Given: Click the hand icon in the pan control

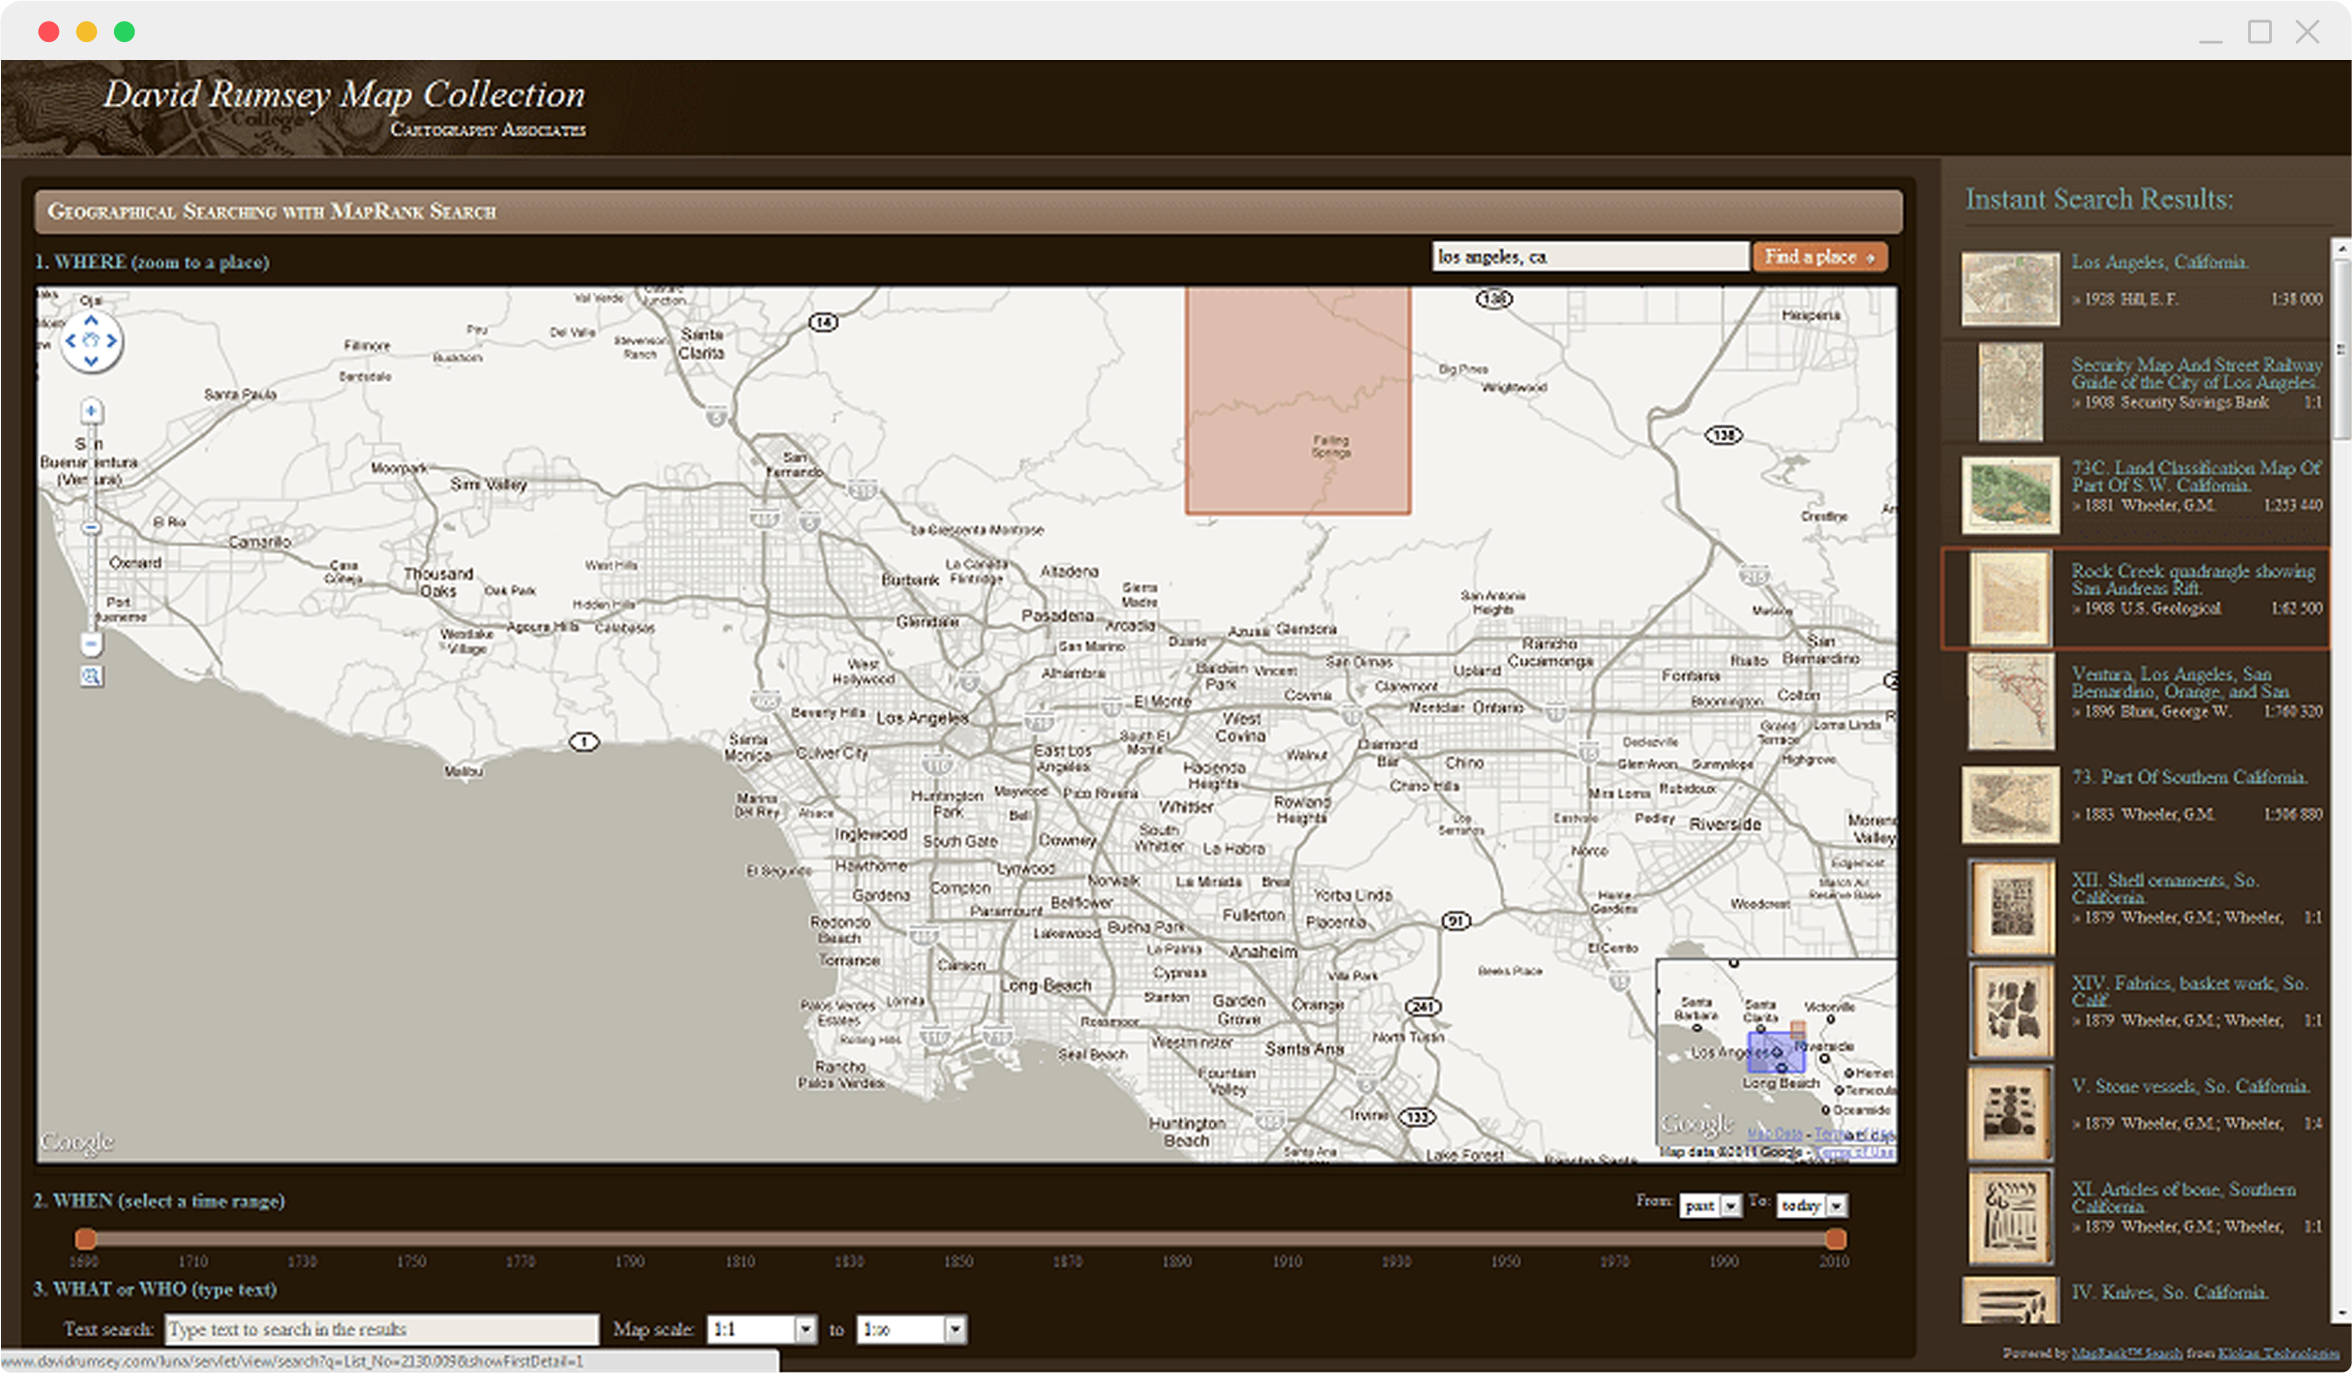Looking at the screenshot, I should pyautogui.click(x=91, y=341).
